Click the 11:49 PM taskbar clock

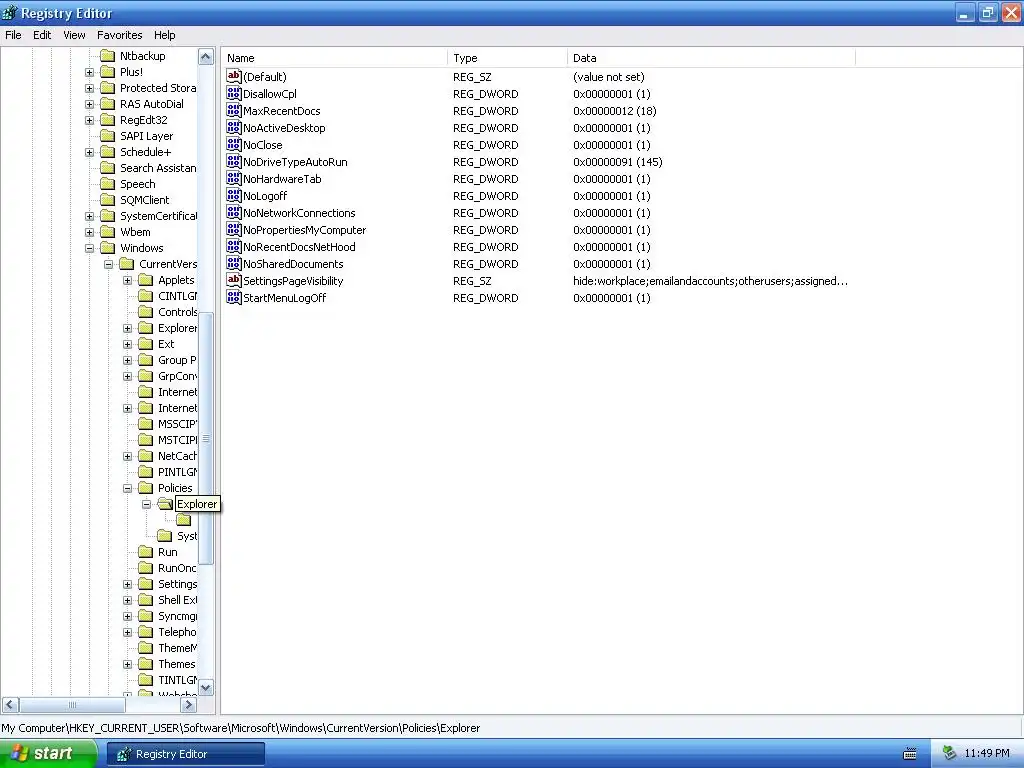[987, 754]
